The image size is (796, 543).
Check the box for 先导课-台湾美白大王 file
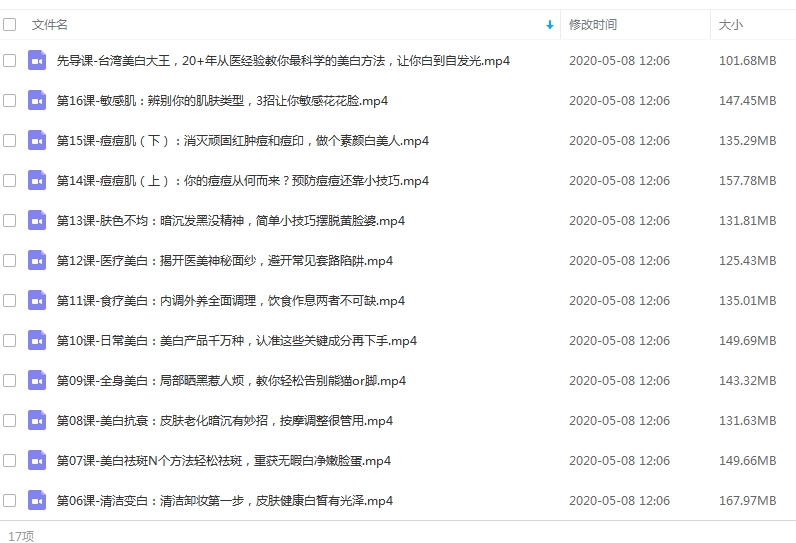click(x=10, y=60)
